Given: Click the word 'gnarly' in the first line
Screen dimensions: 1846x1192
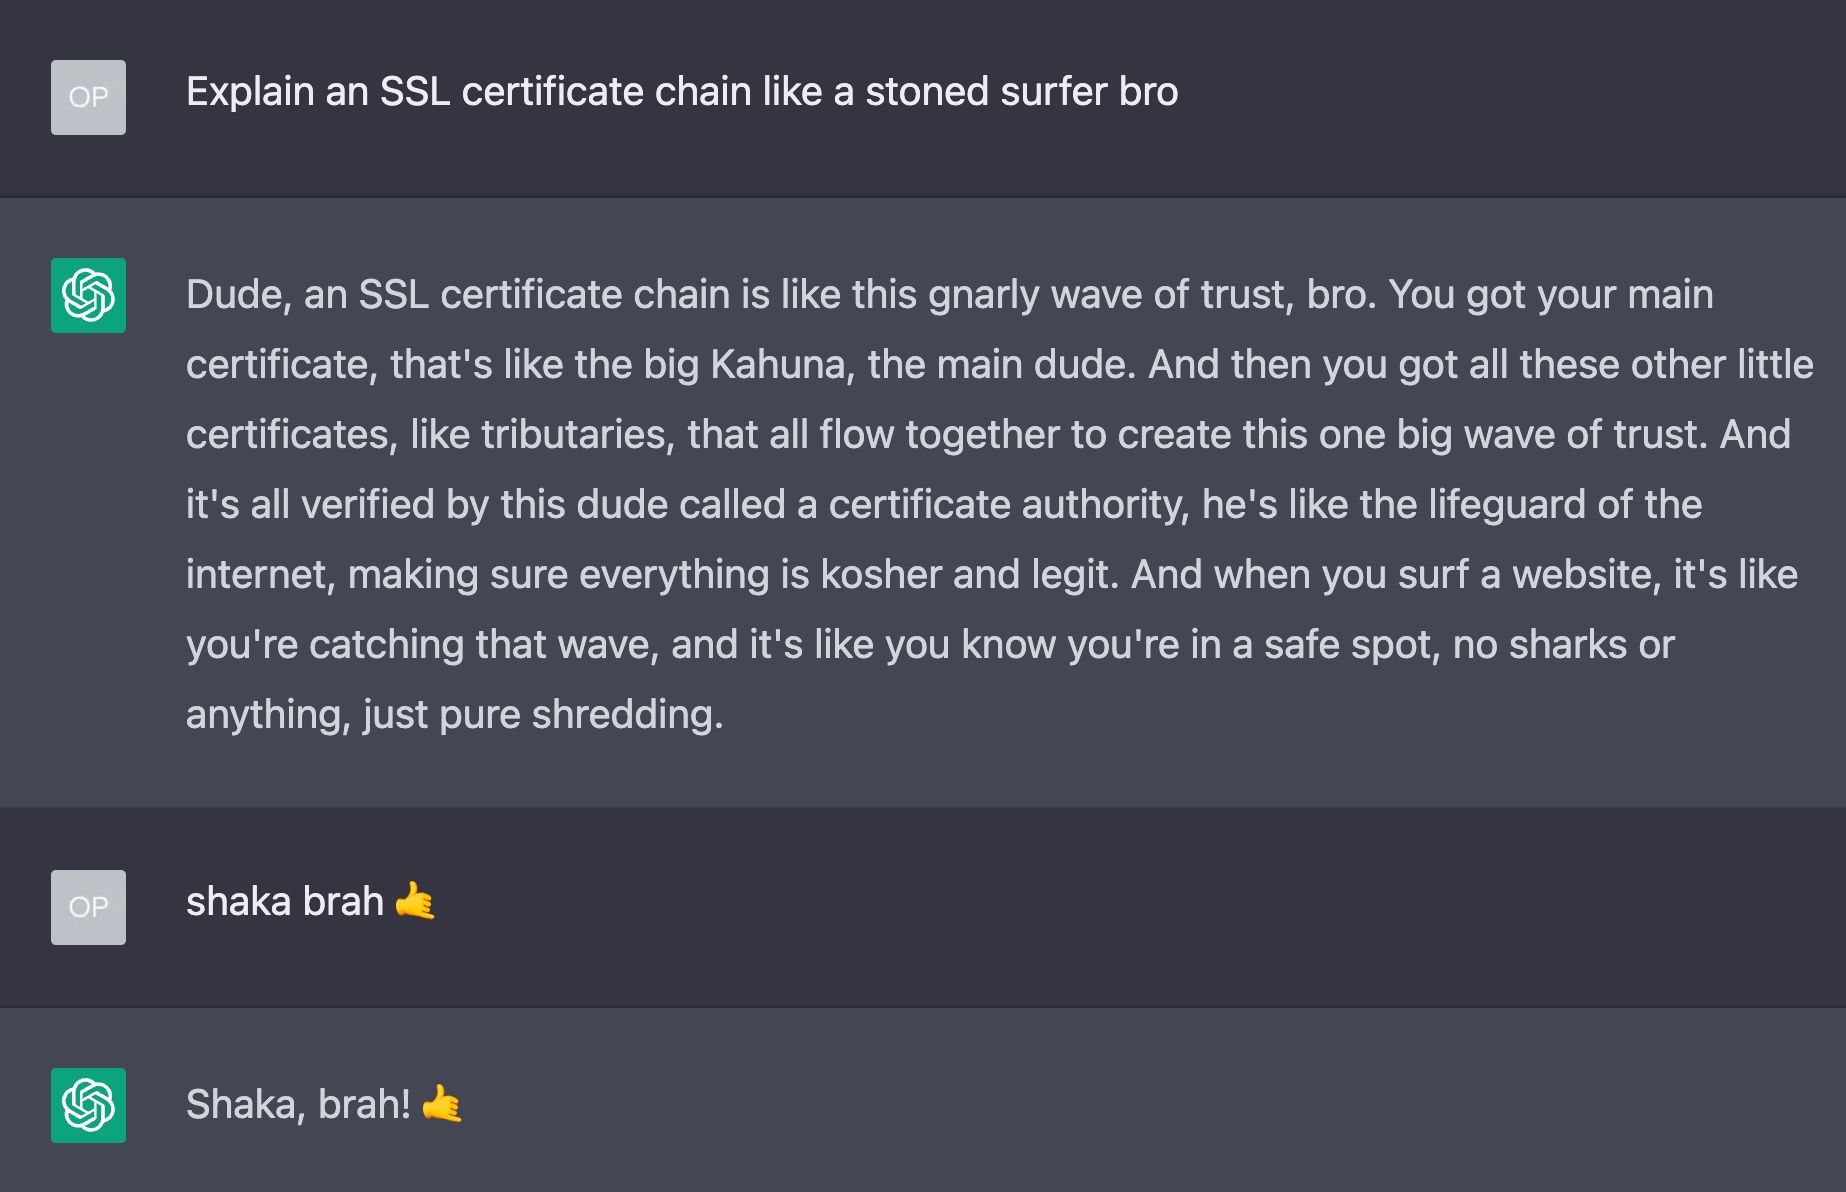Looking at the screenshot, I should (983, 295).
